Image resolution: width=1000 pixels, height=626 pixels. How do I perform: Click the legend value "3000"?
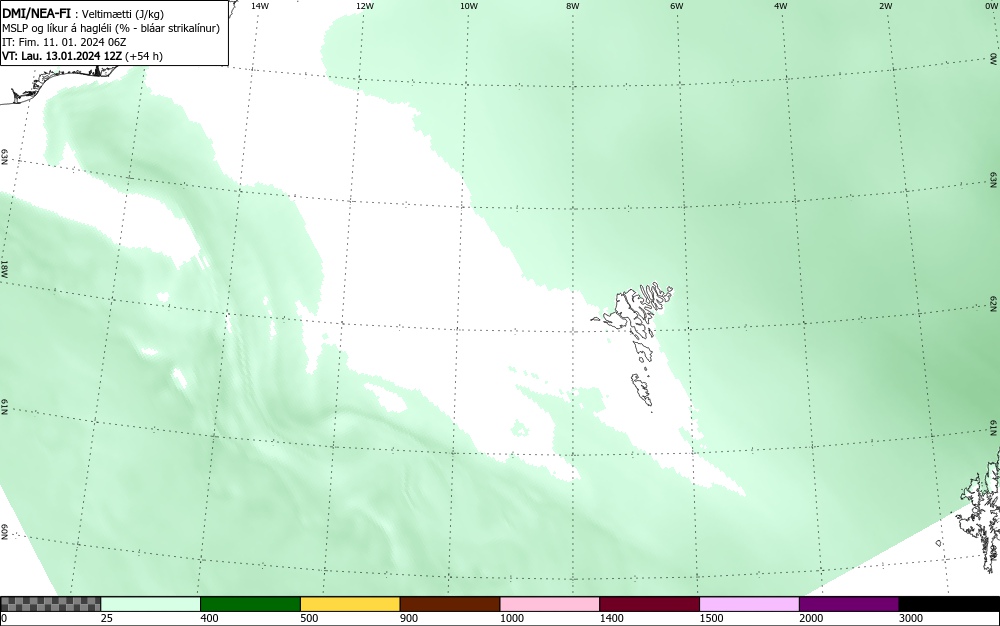(911, 618)
